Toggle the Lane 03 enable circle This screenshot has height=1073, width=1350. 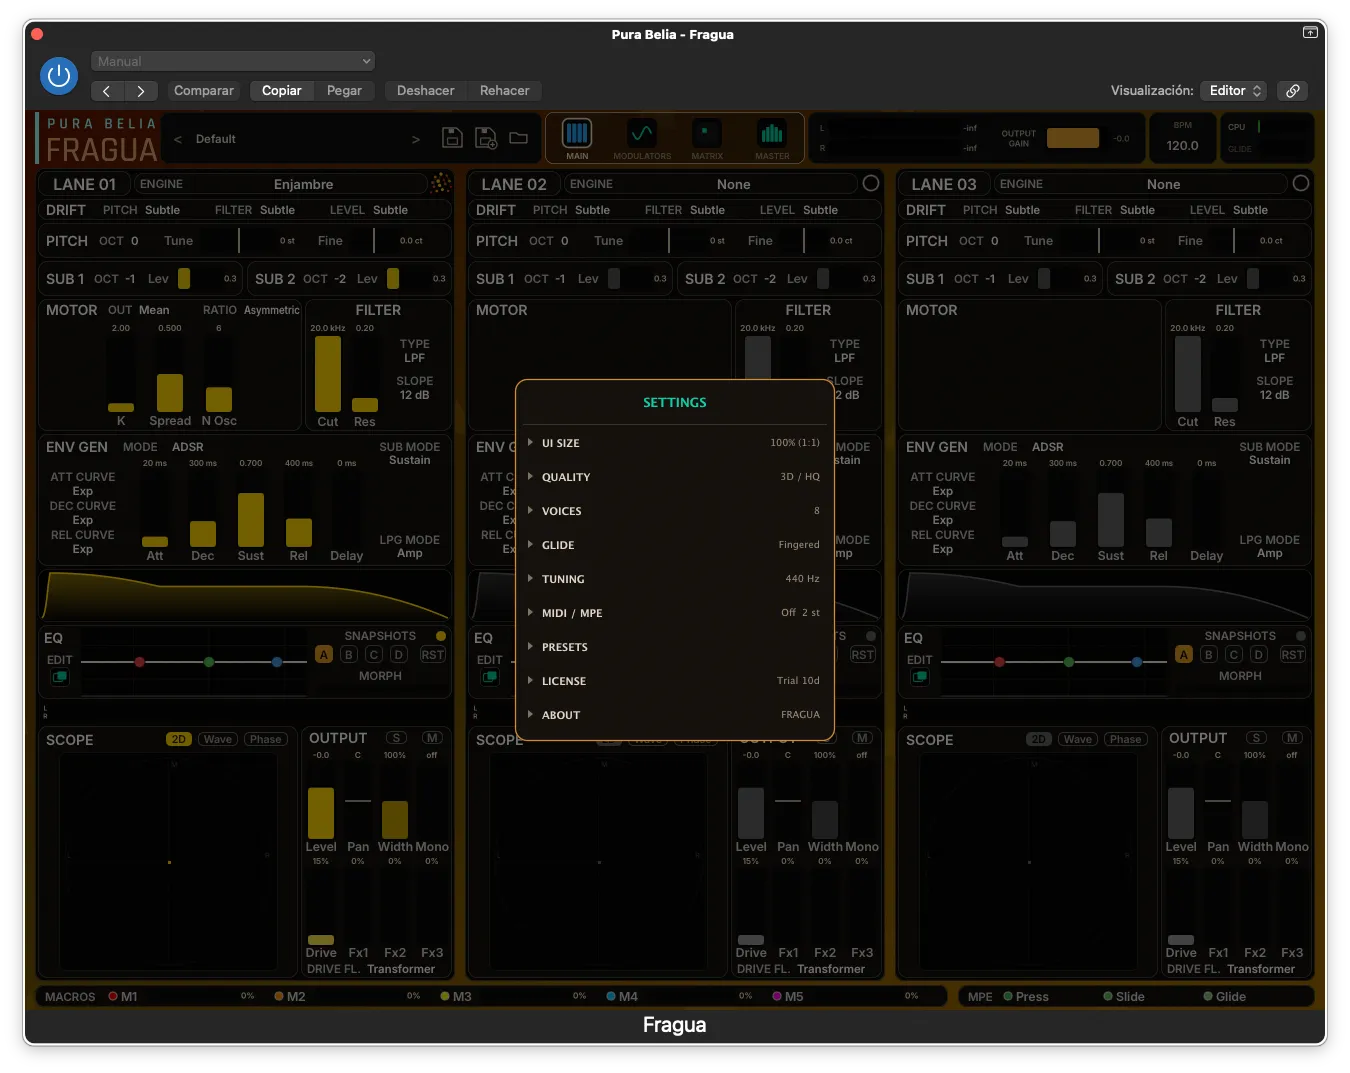(1301, 183)
